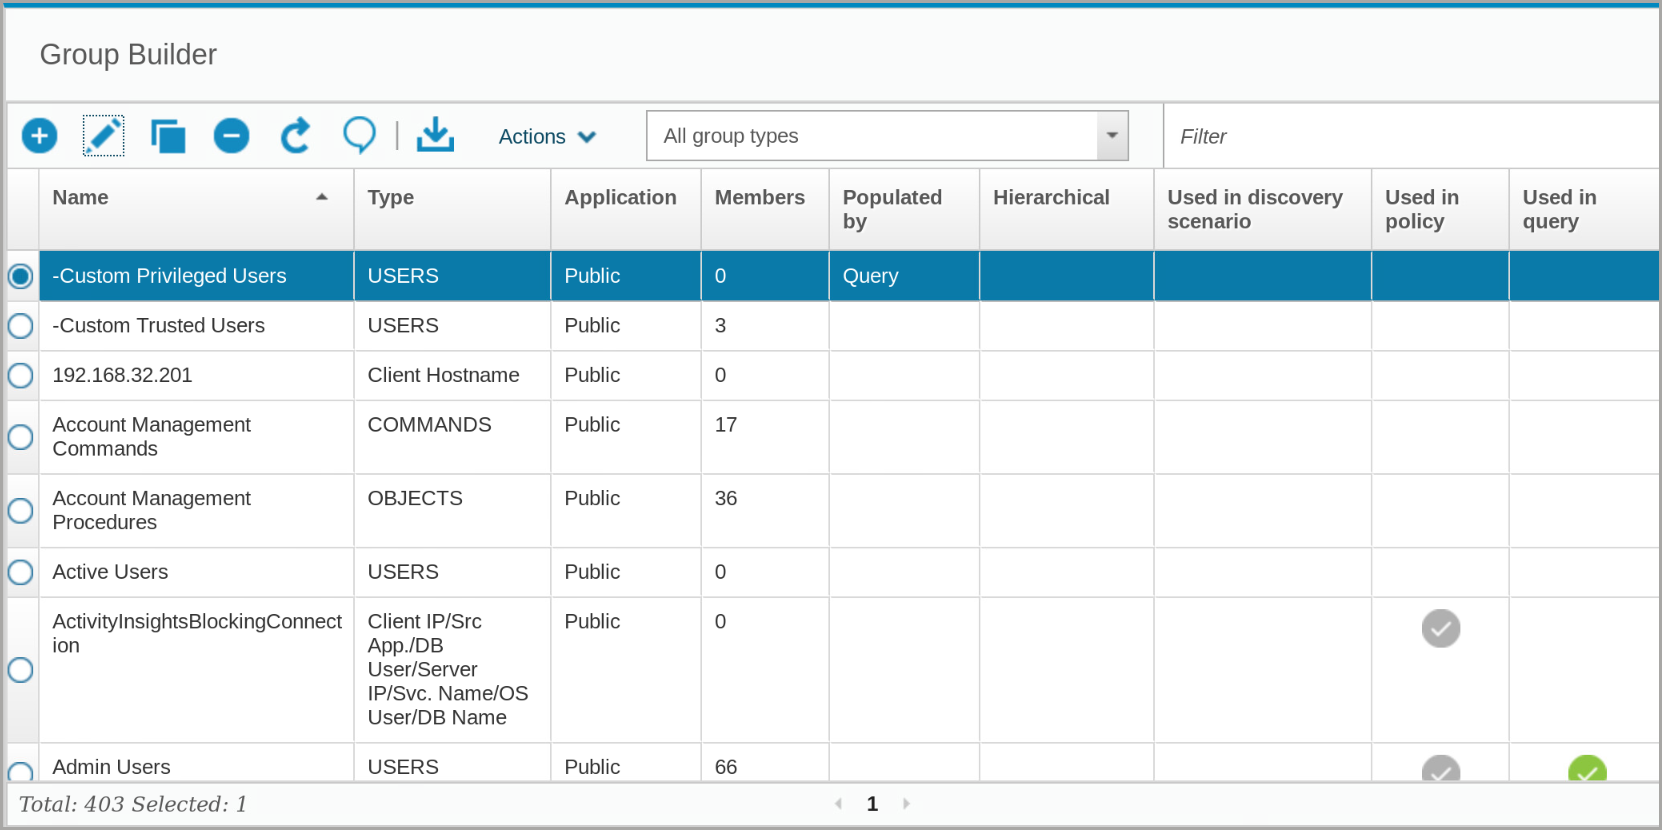Click the green query checkmark for Admin Users
The width and height of the screenshot is (1662, 830).
(1587, 770)
